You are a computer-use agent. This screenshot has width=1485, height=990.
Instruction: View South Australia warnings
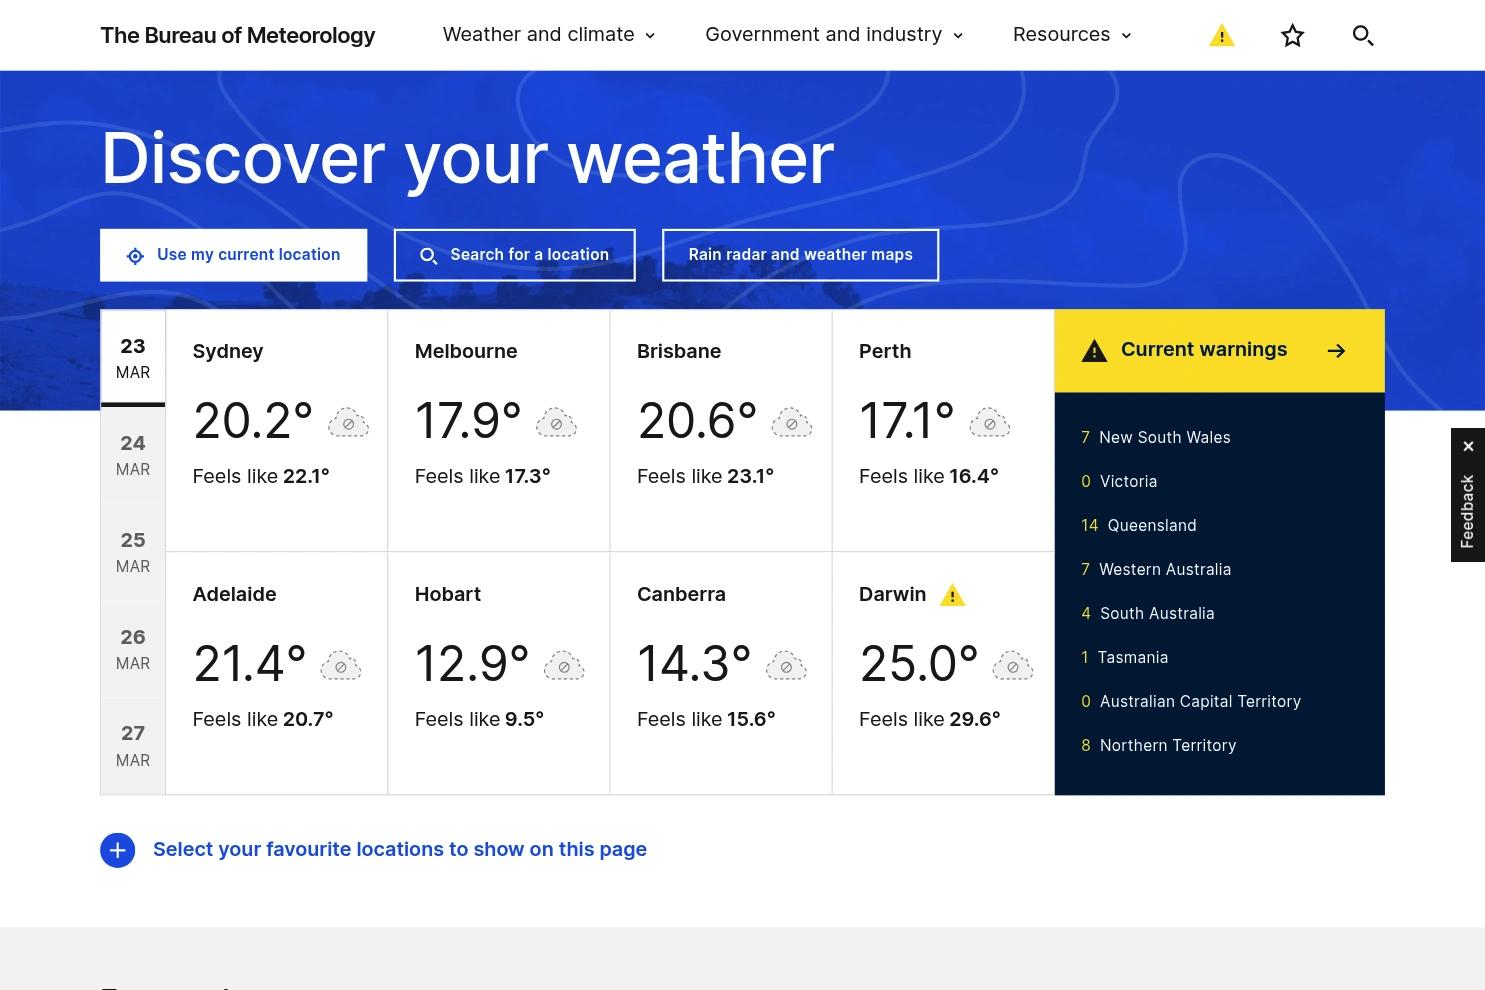[x=1148, y=614]
